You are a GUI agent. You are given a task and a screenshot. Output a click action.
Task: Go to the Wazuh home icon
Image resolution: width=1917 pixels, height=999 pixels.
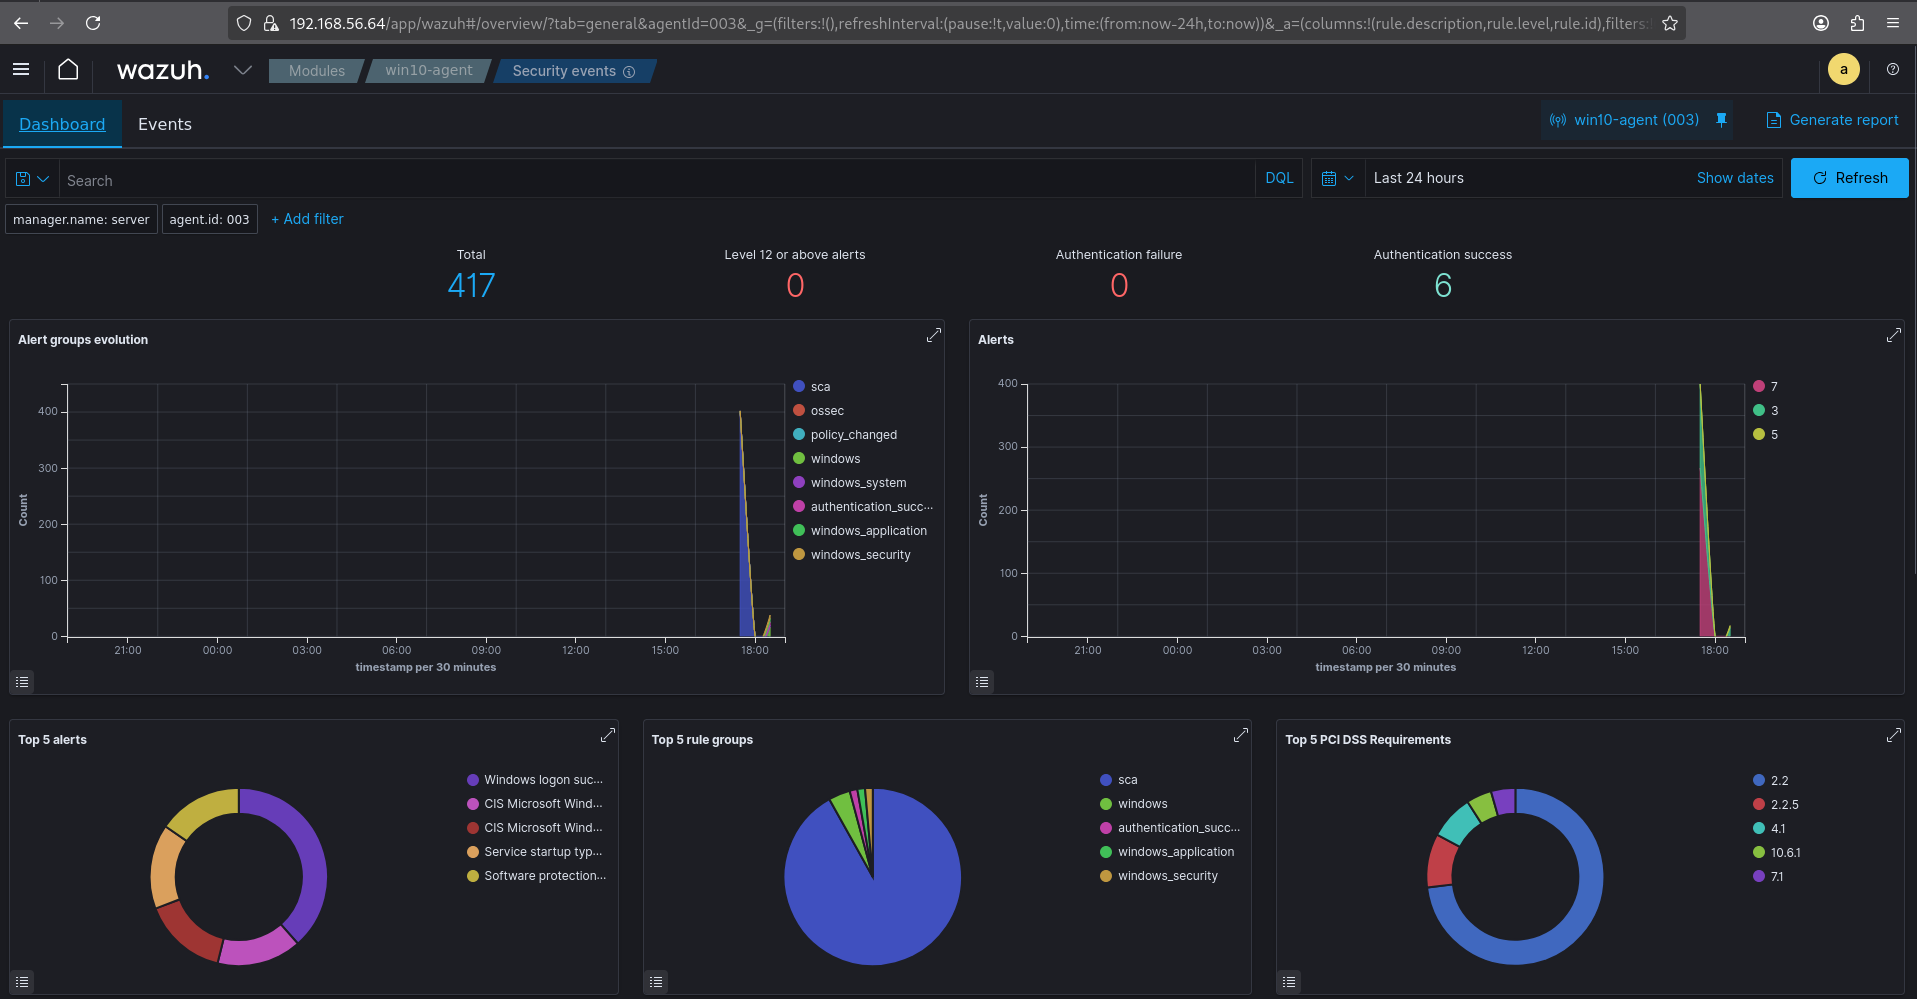[68, 70]
